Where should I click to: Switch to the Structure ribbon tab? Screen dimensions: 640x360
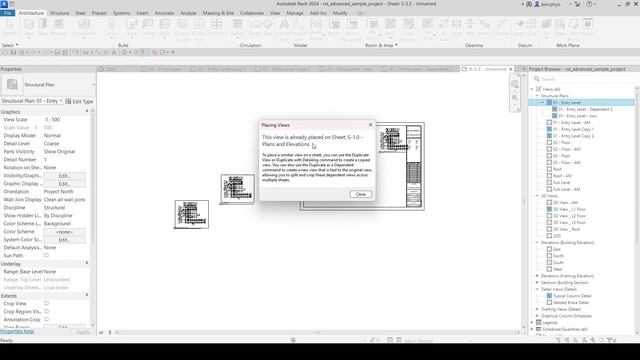pos(59,13)
